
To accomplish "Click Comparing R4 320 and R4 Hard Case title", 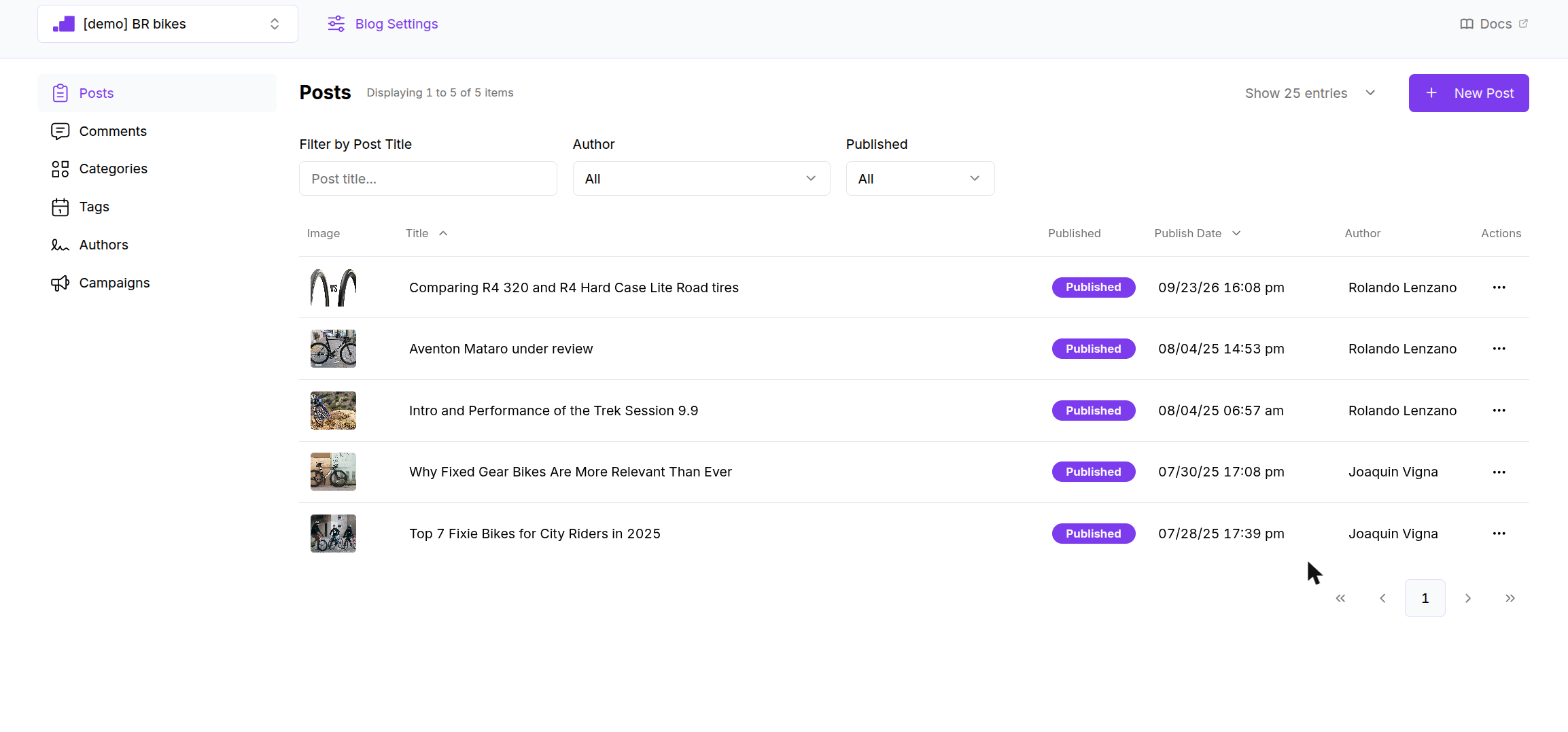I will [574, 287].
